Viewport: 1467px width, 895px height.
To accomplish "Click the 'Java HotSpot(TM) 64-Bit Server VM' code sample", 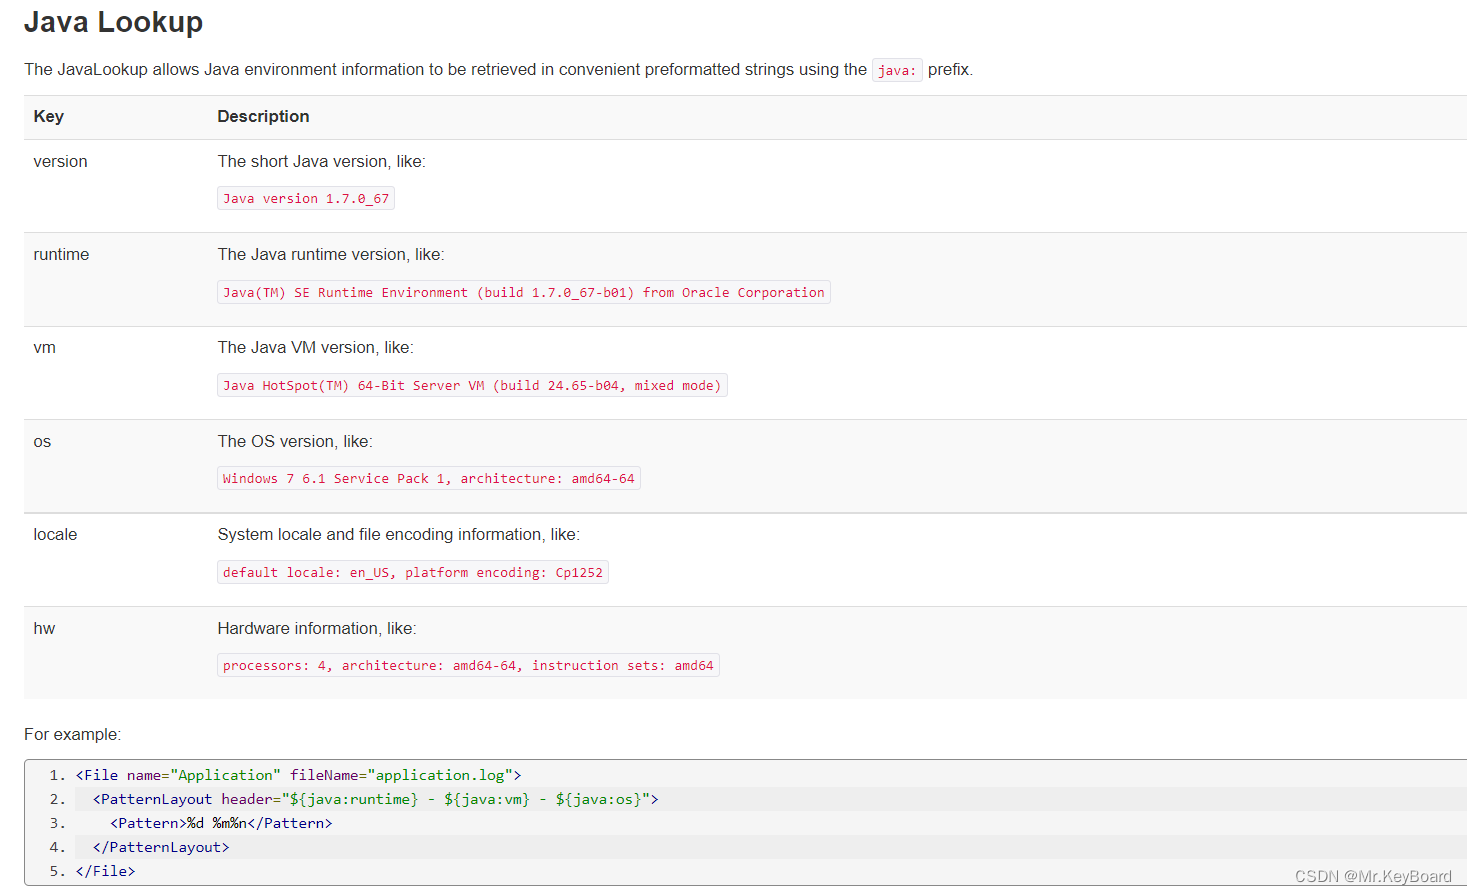I will 472,385.
